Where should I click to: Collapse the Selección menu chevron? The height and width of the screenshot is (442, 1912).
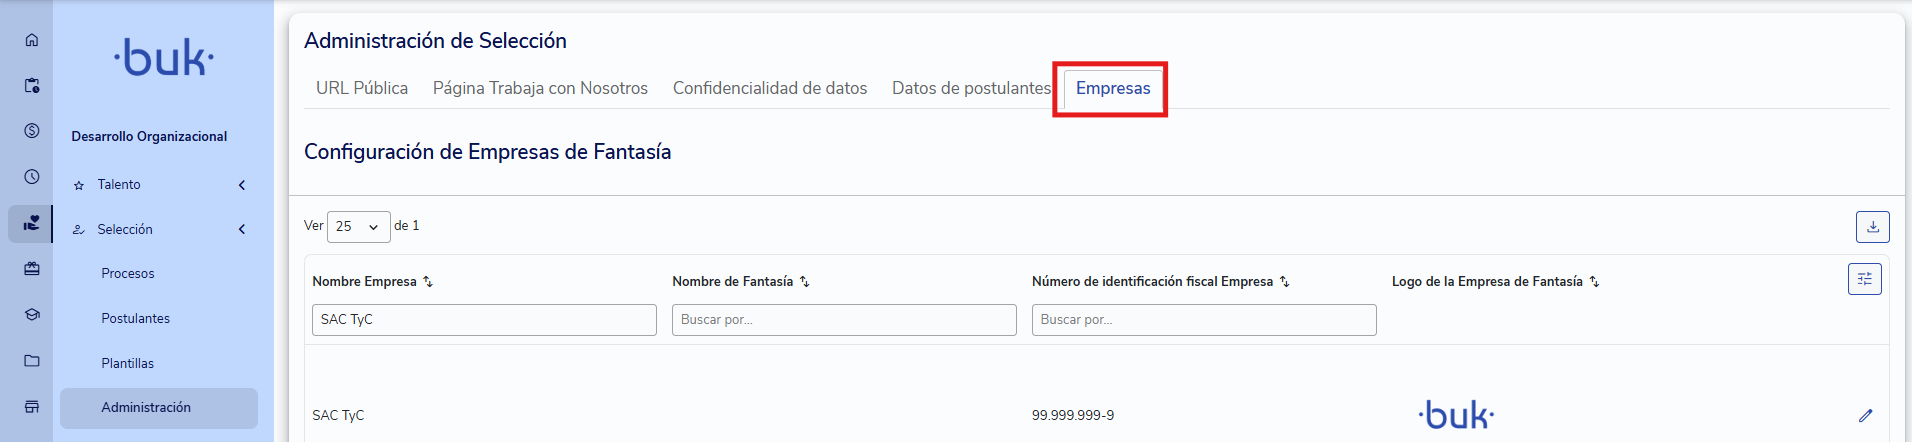242,230
